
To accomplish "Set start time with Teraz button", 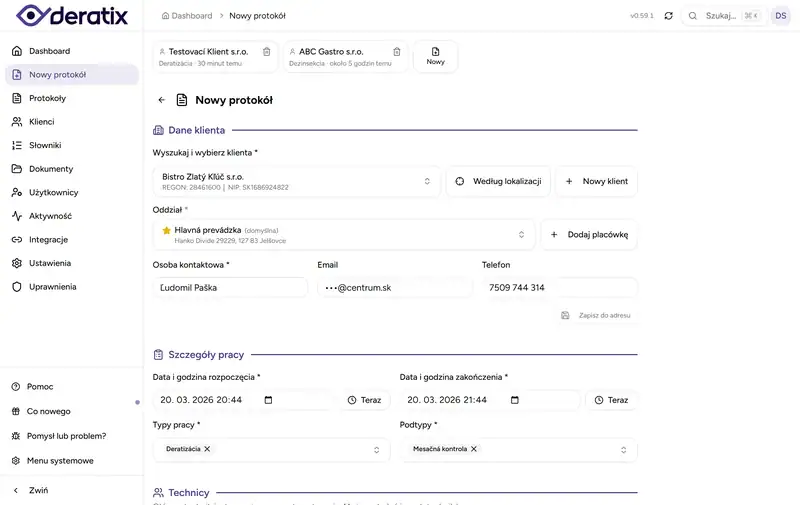I will tap(364, 400).
